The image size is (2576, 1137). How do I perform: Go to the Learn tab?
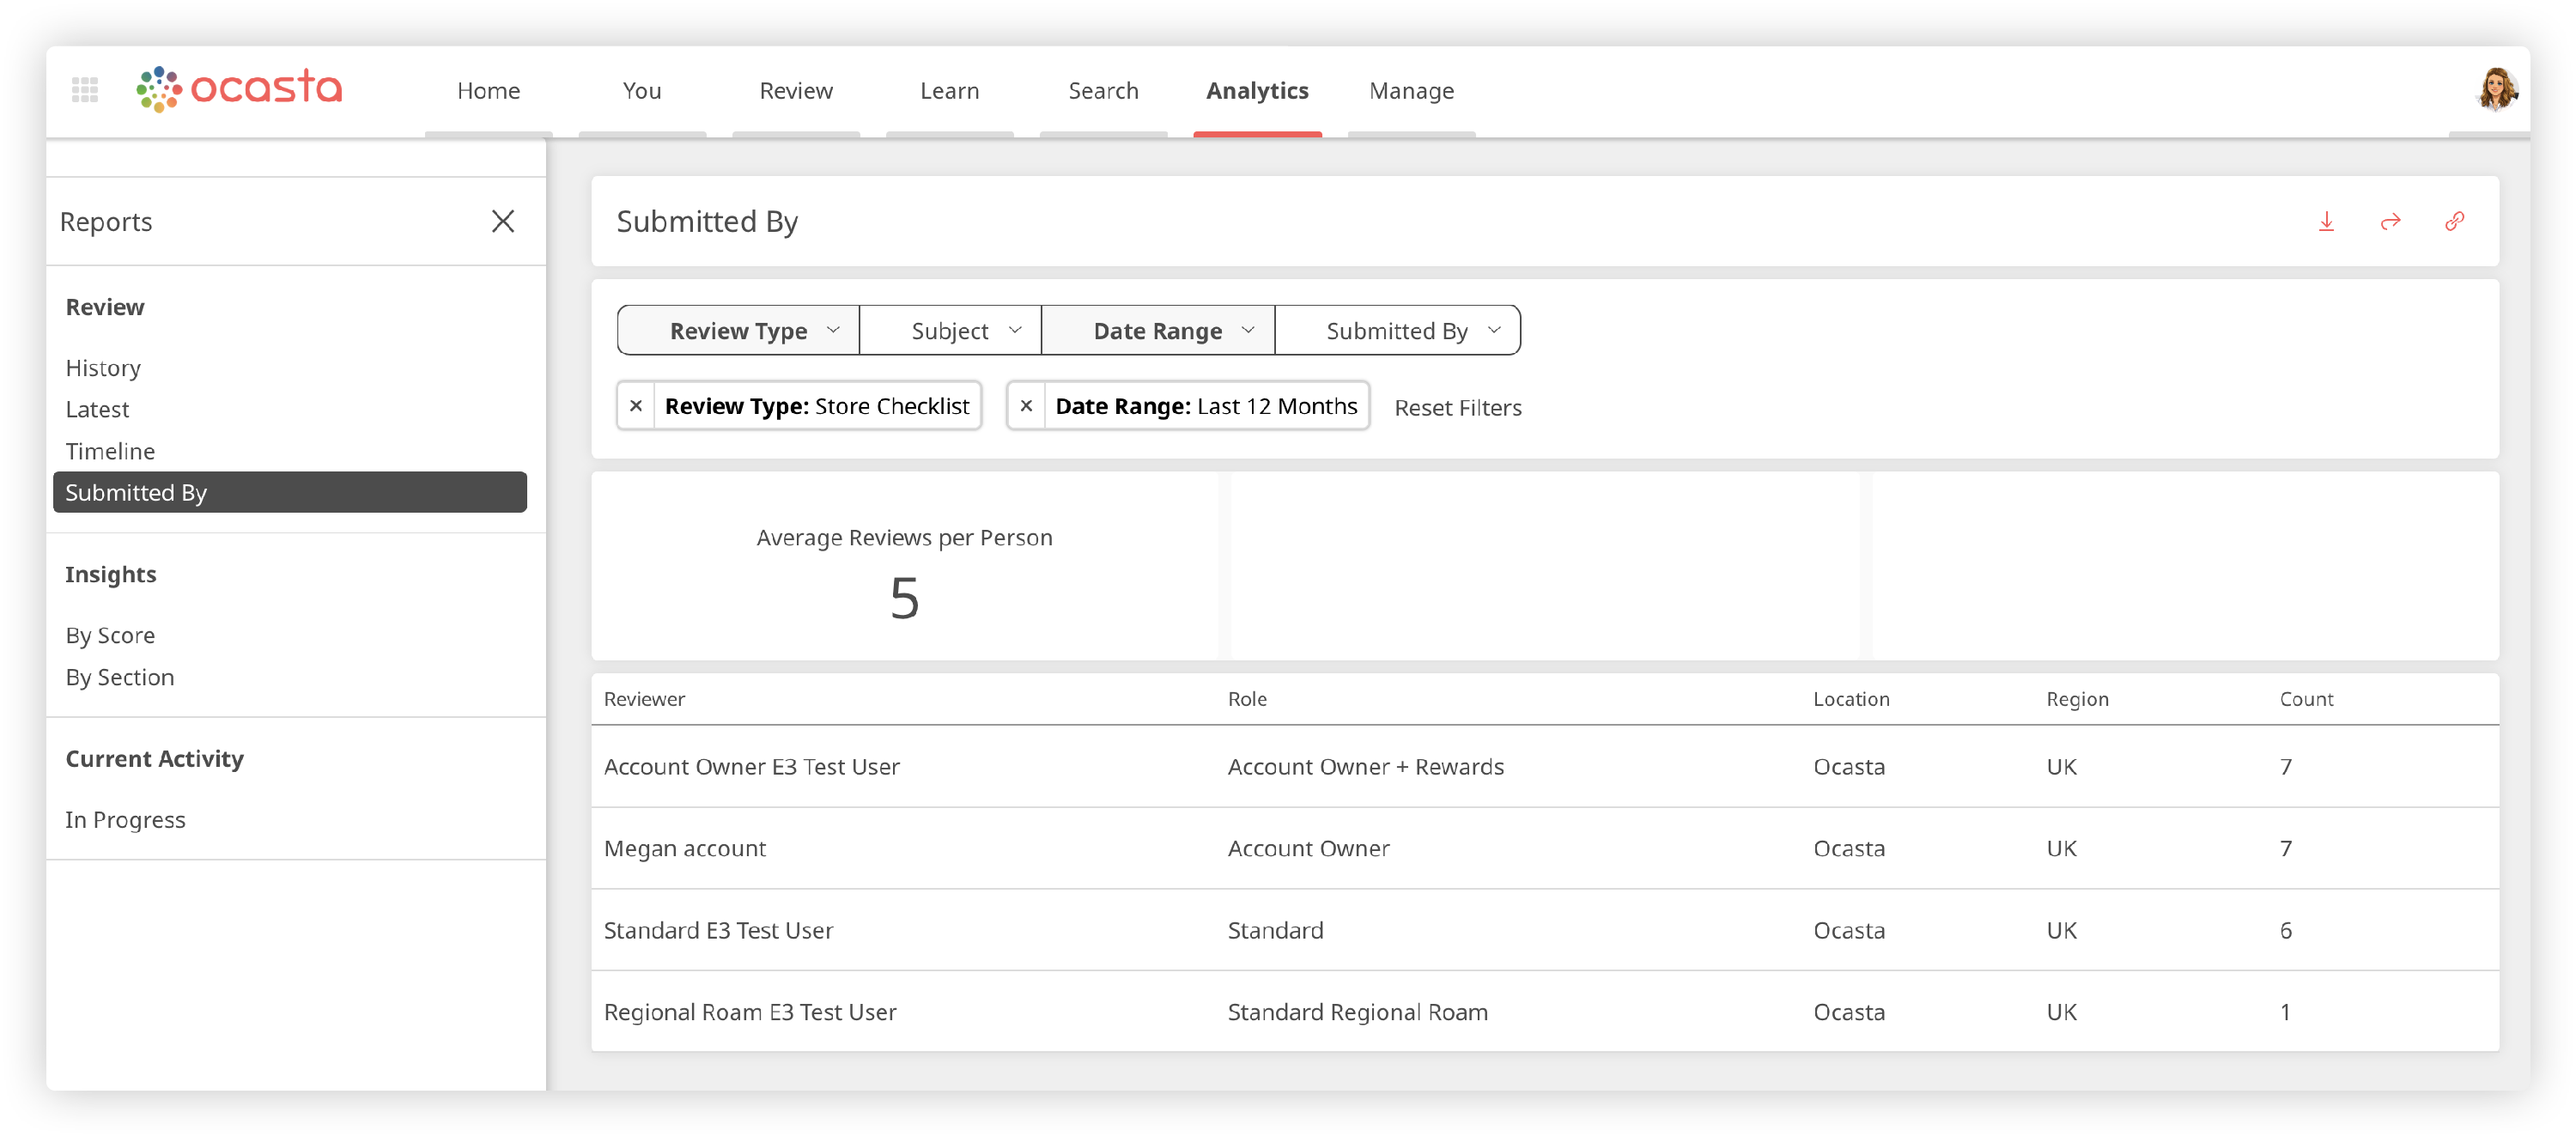[949, 91]
